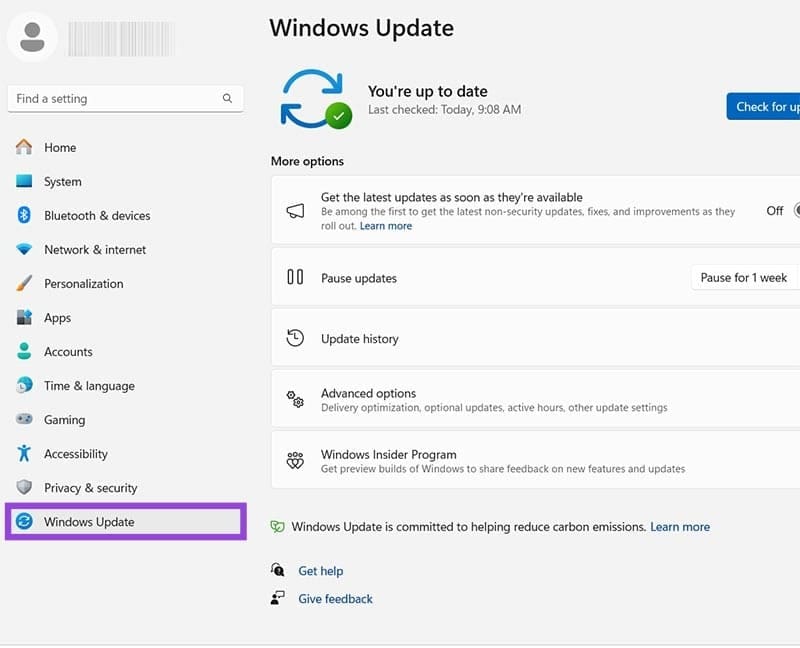Click the Time & language globe icon
The image size is (800, 648).
(23, 385)
